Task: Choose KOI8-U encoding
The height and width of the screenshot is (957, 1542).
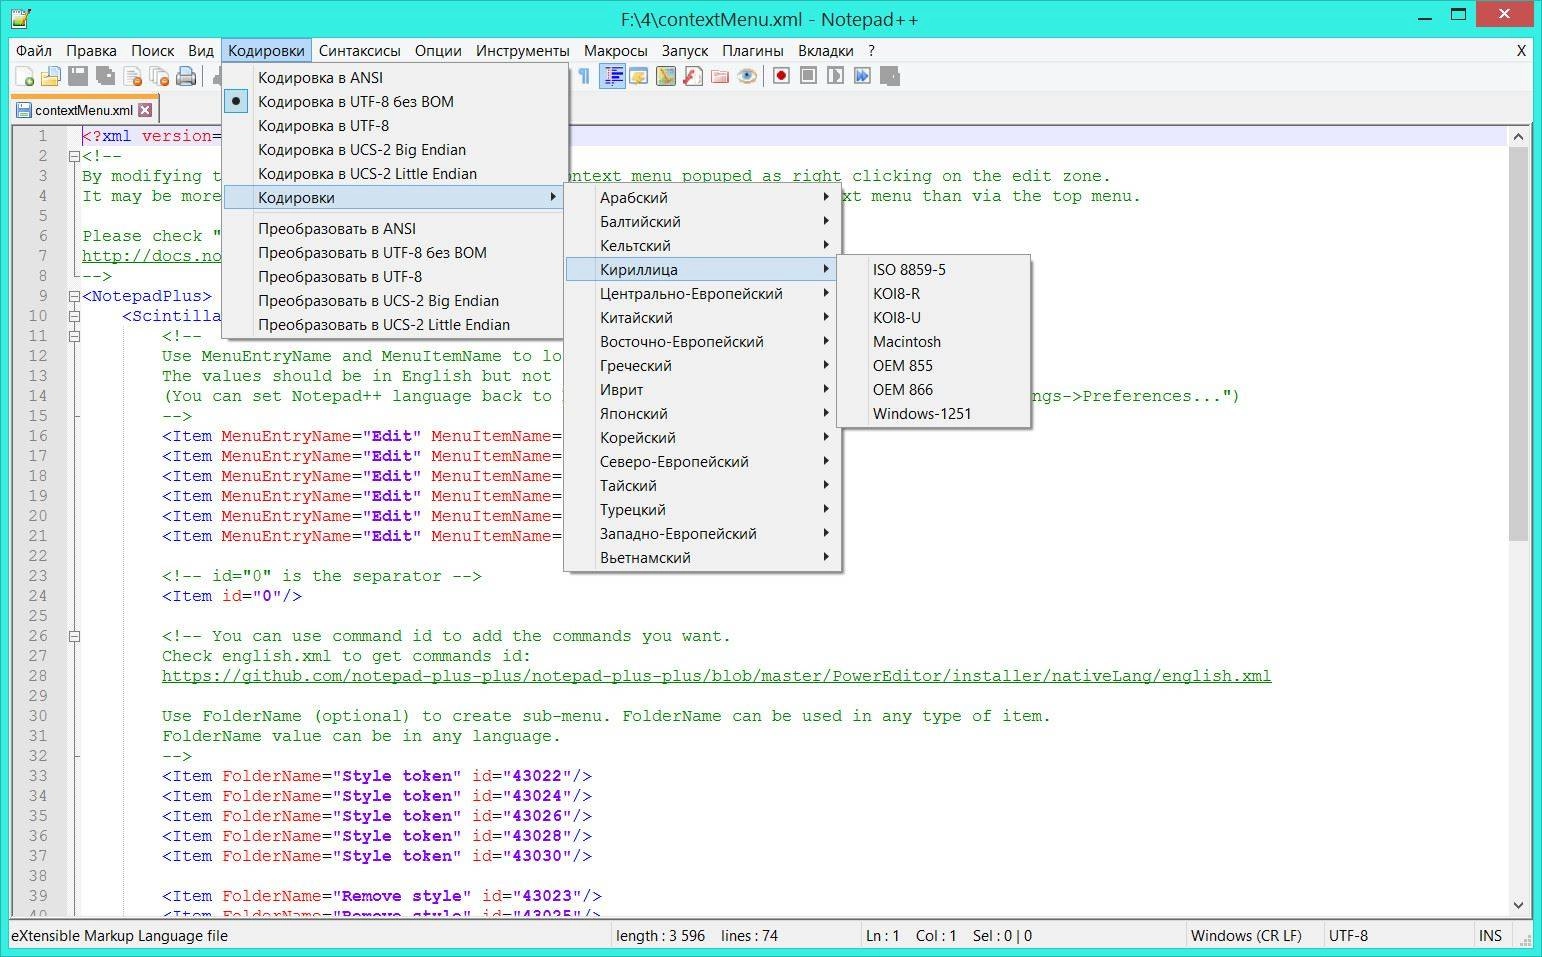Action: click(933, 317)
